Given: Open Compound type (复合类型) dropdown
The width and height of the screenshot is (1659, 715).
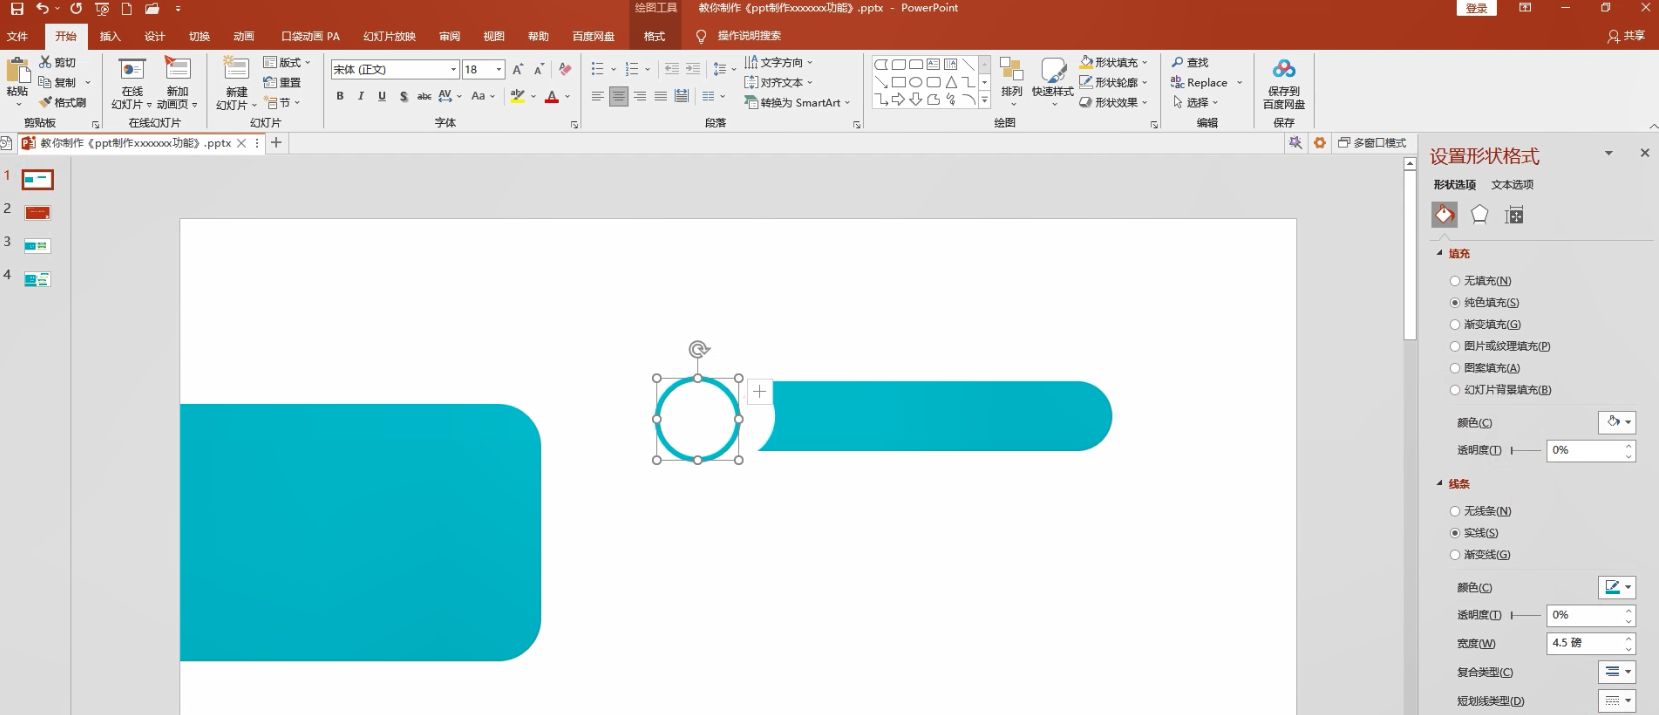Looking at the screenshot, I should tap(1616, 672).
